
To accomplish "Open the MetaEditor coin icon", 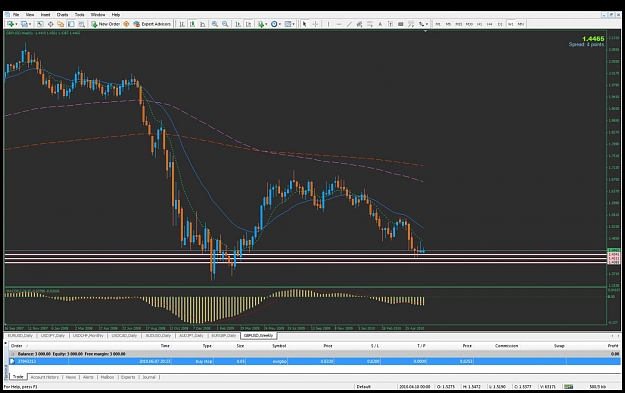I will coord(126,24).
